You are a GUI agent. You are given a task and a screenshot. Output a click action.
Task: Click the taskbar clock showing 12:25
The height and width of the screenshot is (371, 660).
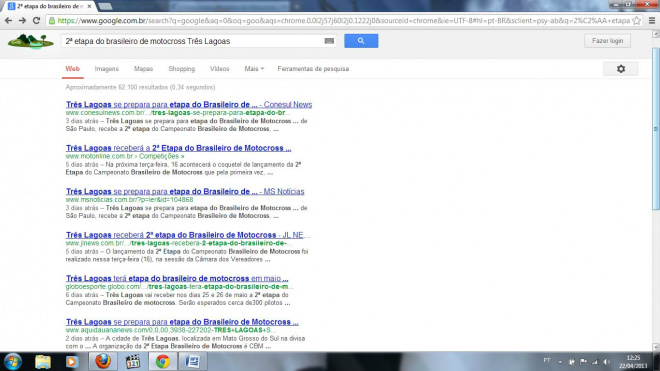tap(633, 362)
